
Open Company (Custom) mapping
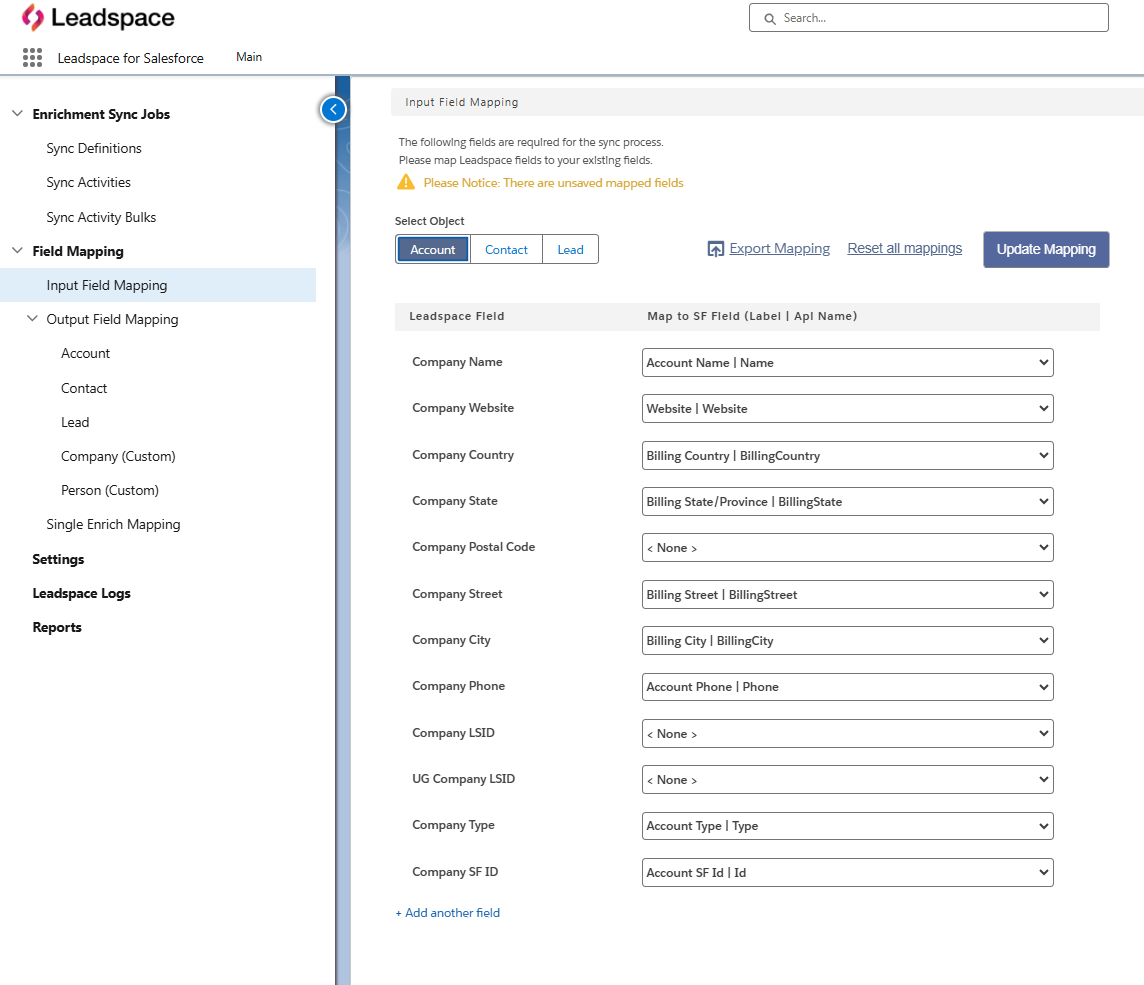point(118,456)
